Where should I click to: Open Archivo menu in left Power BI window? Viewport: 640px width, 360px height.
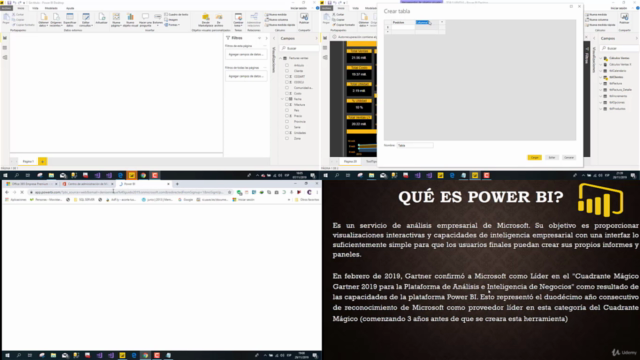[x=6, y=8]
